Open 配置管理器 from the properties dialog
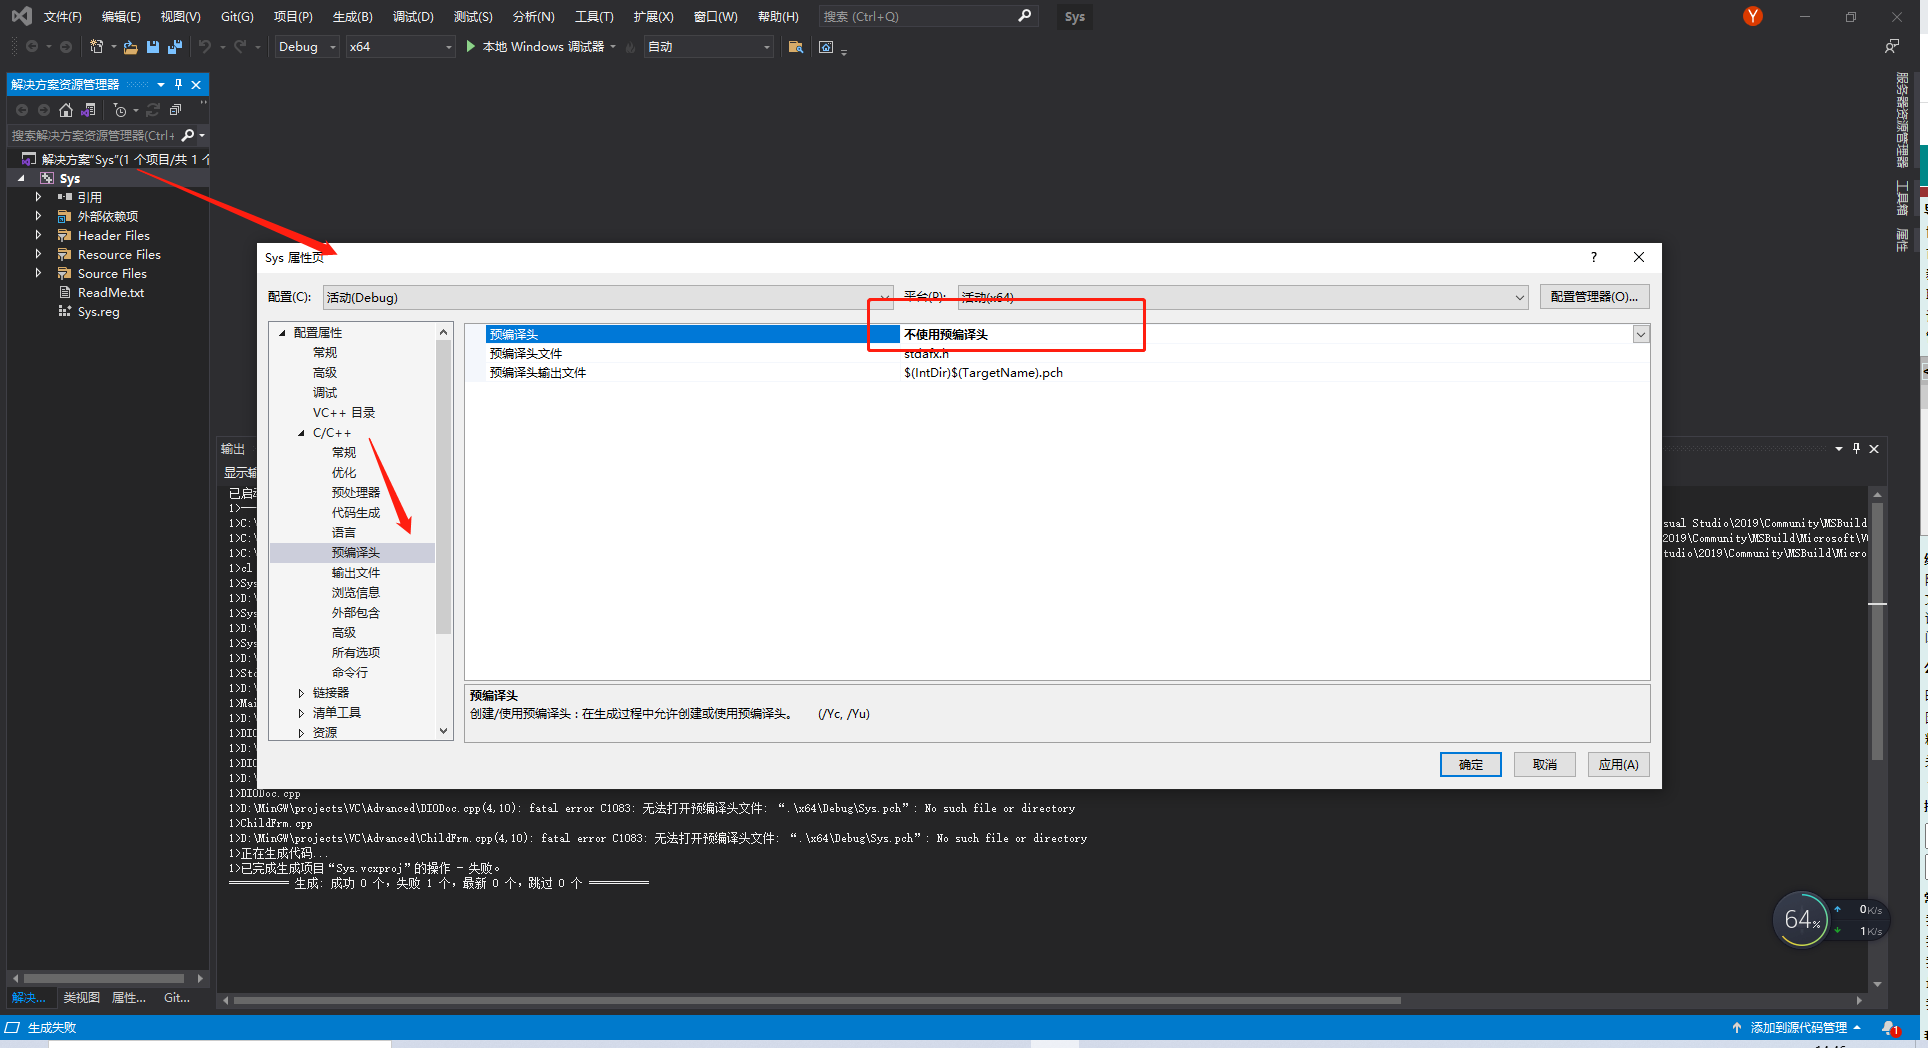Image resolution: width=1928 pixels, height=1048 pixels. tap(1594, 296)
